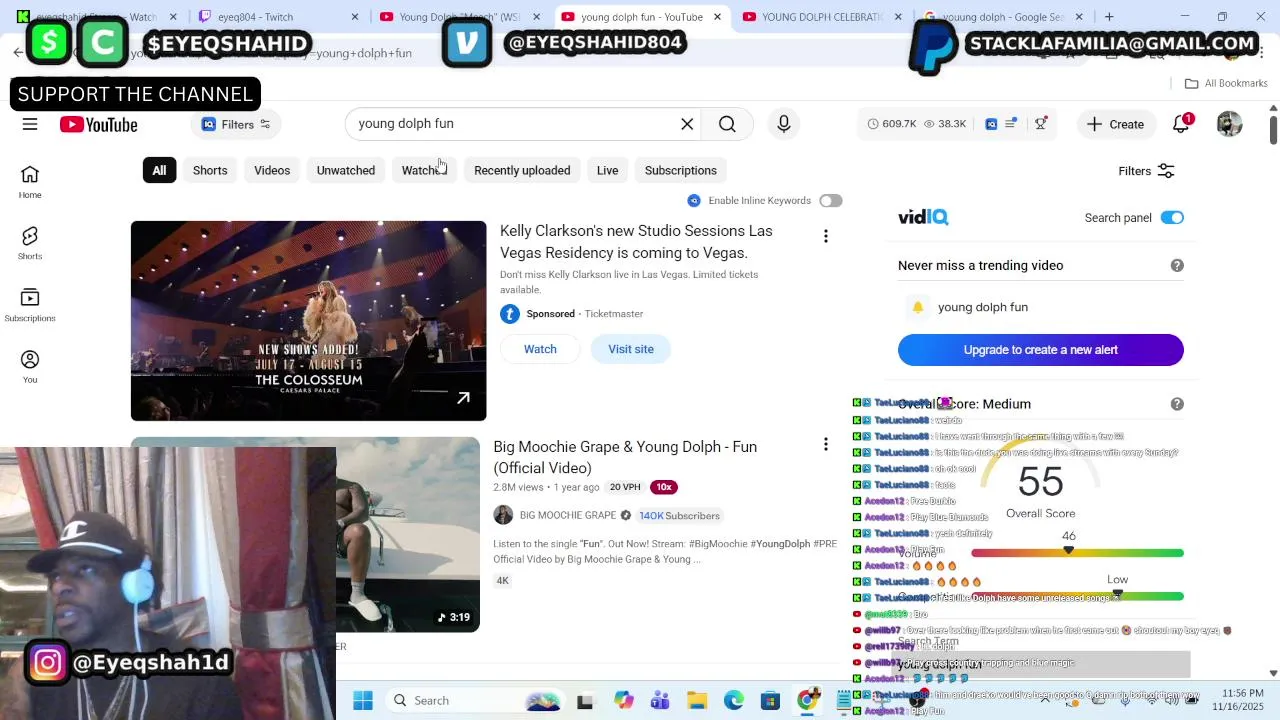Open Copilot from taskbar

click(623, 701)
